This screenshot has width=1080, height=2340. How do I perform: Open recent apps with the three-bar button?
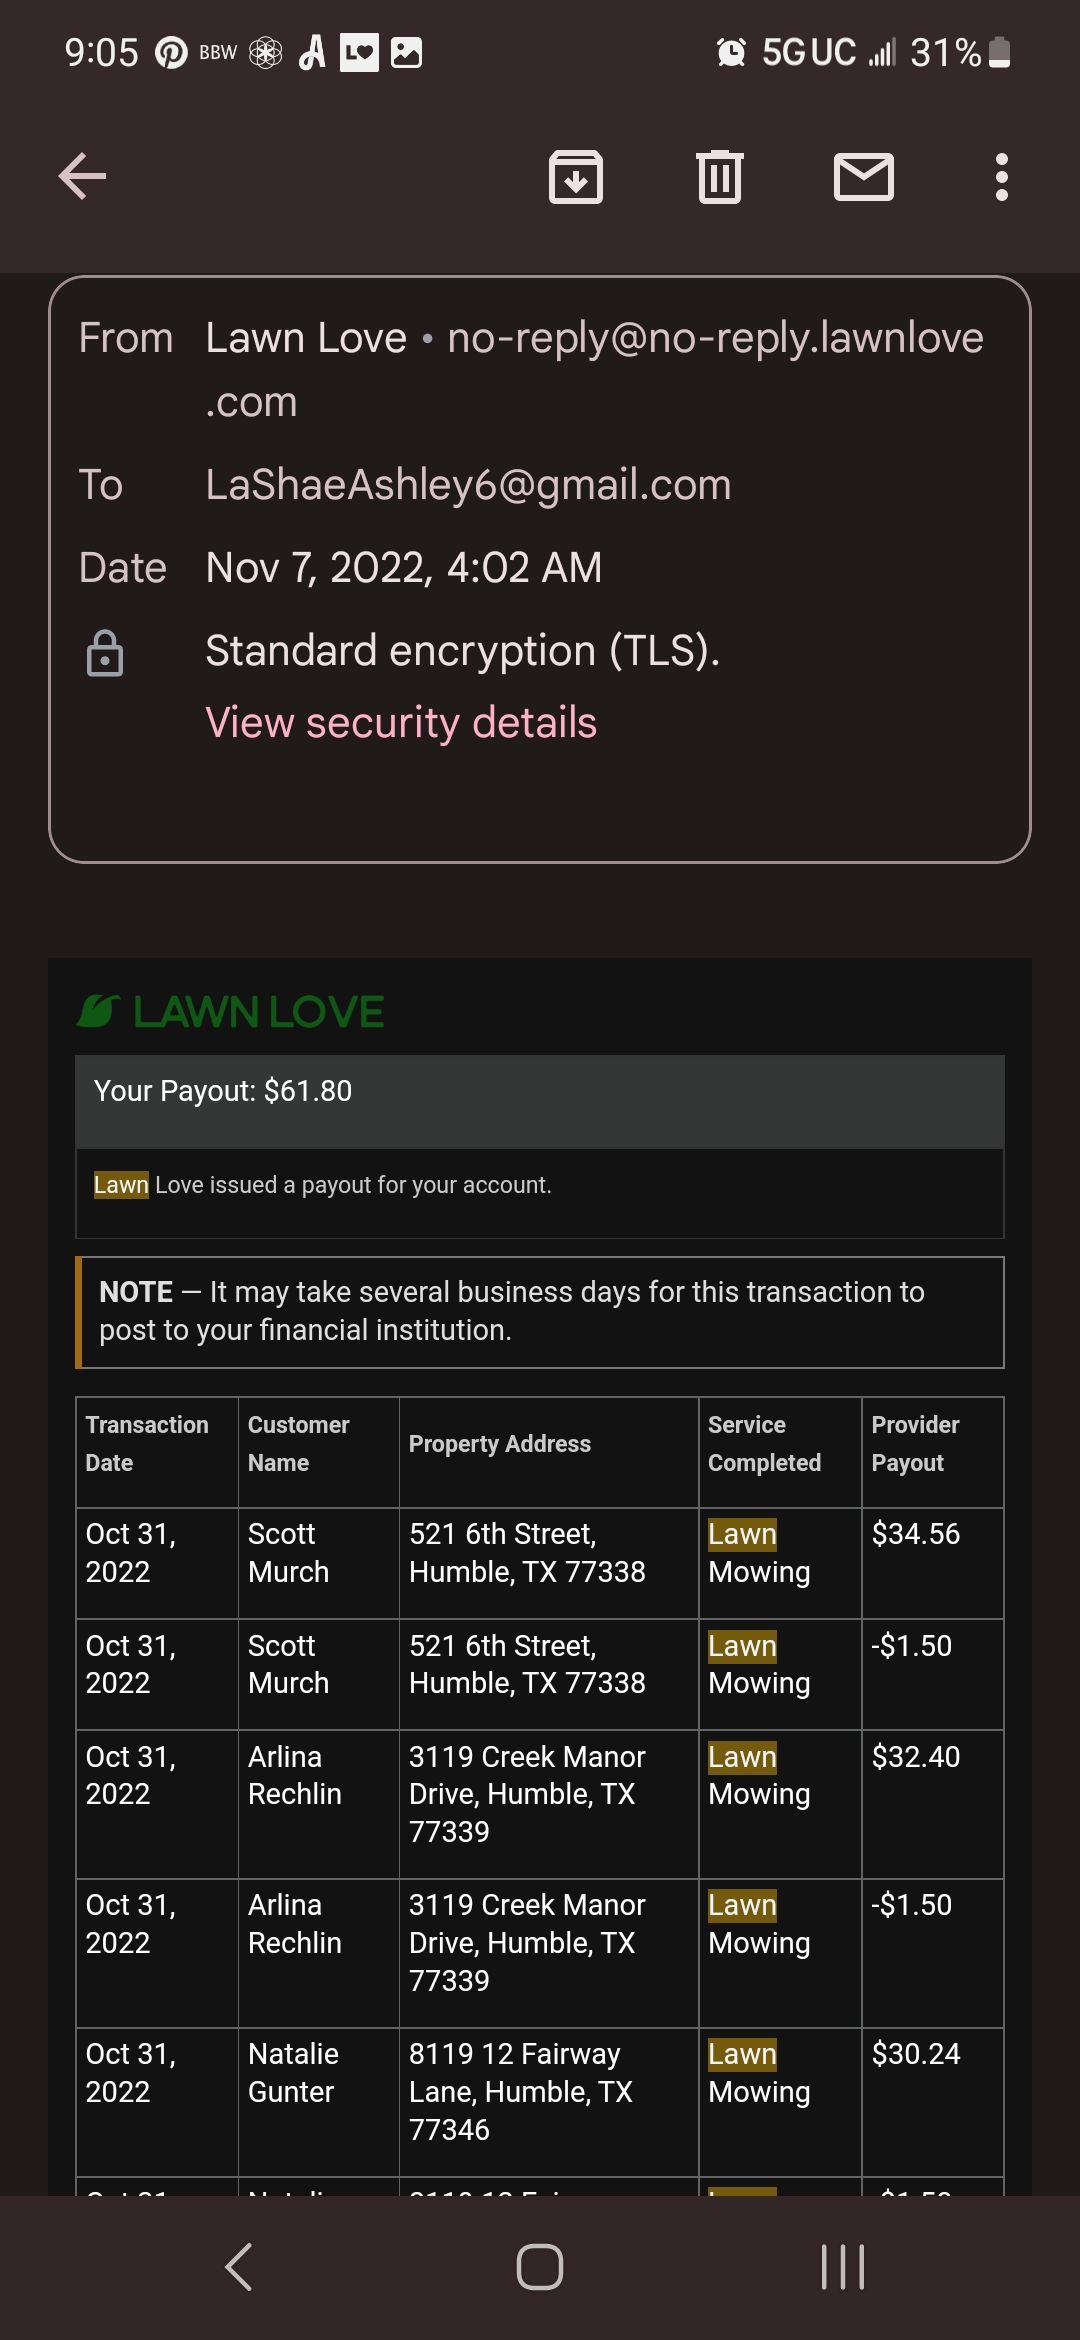(842, 2267)
